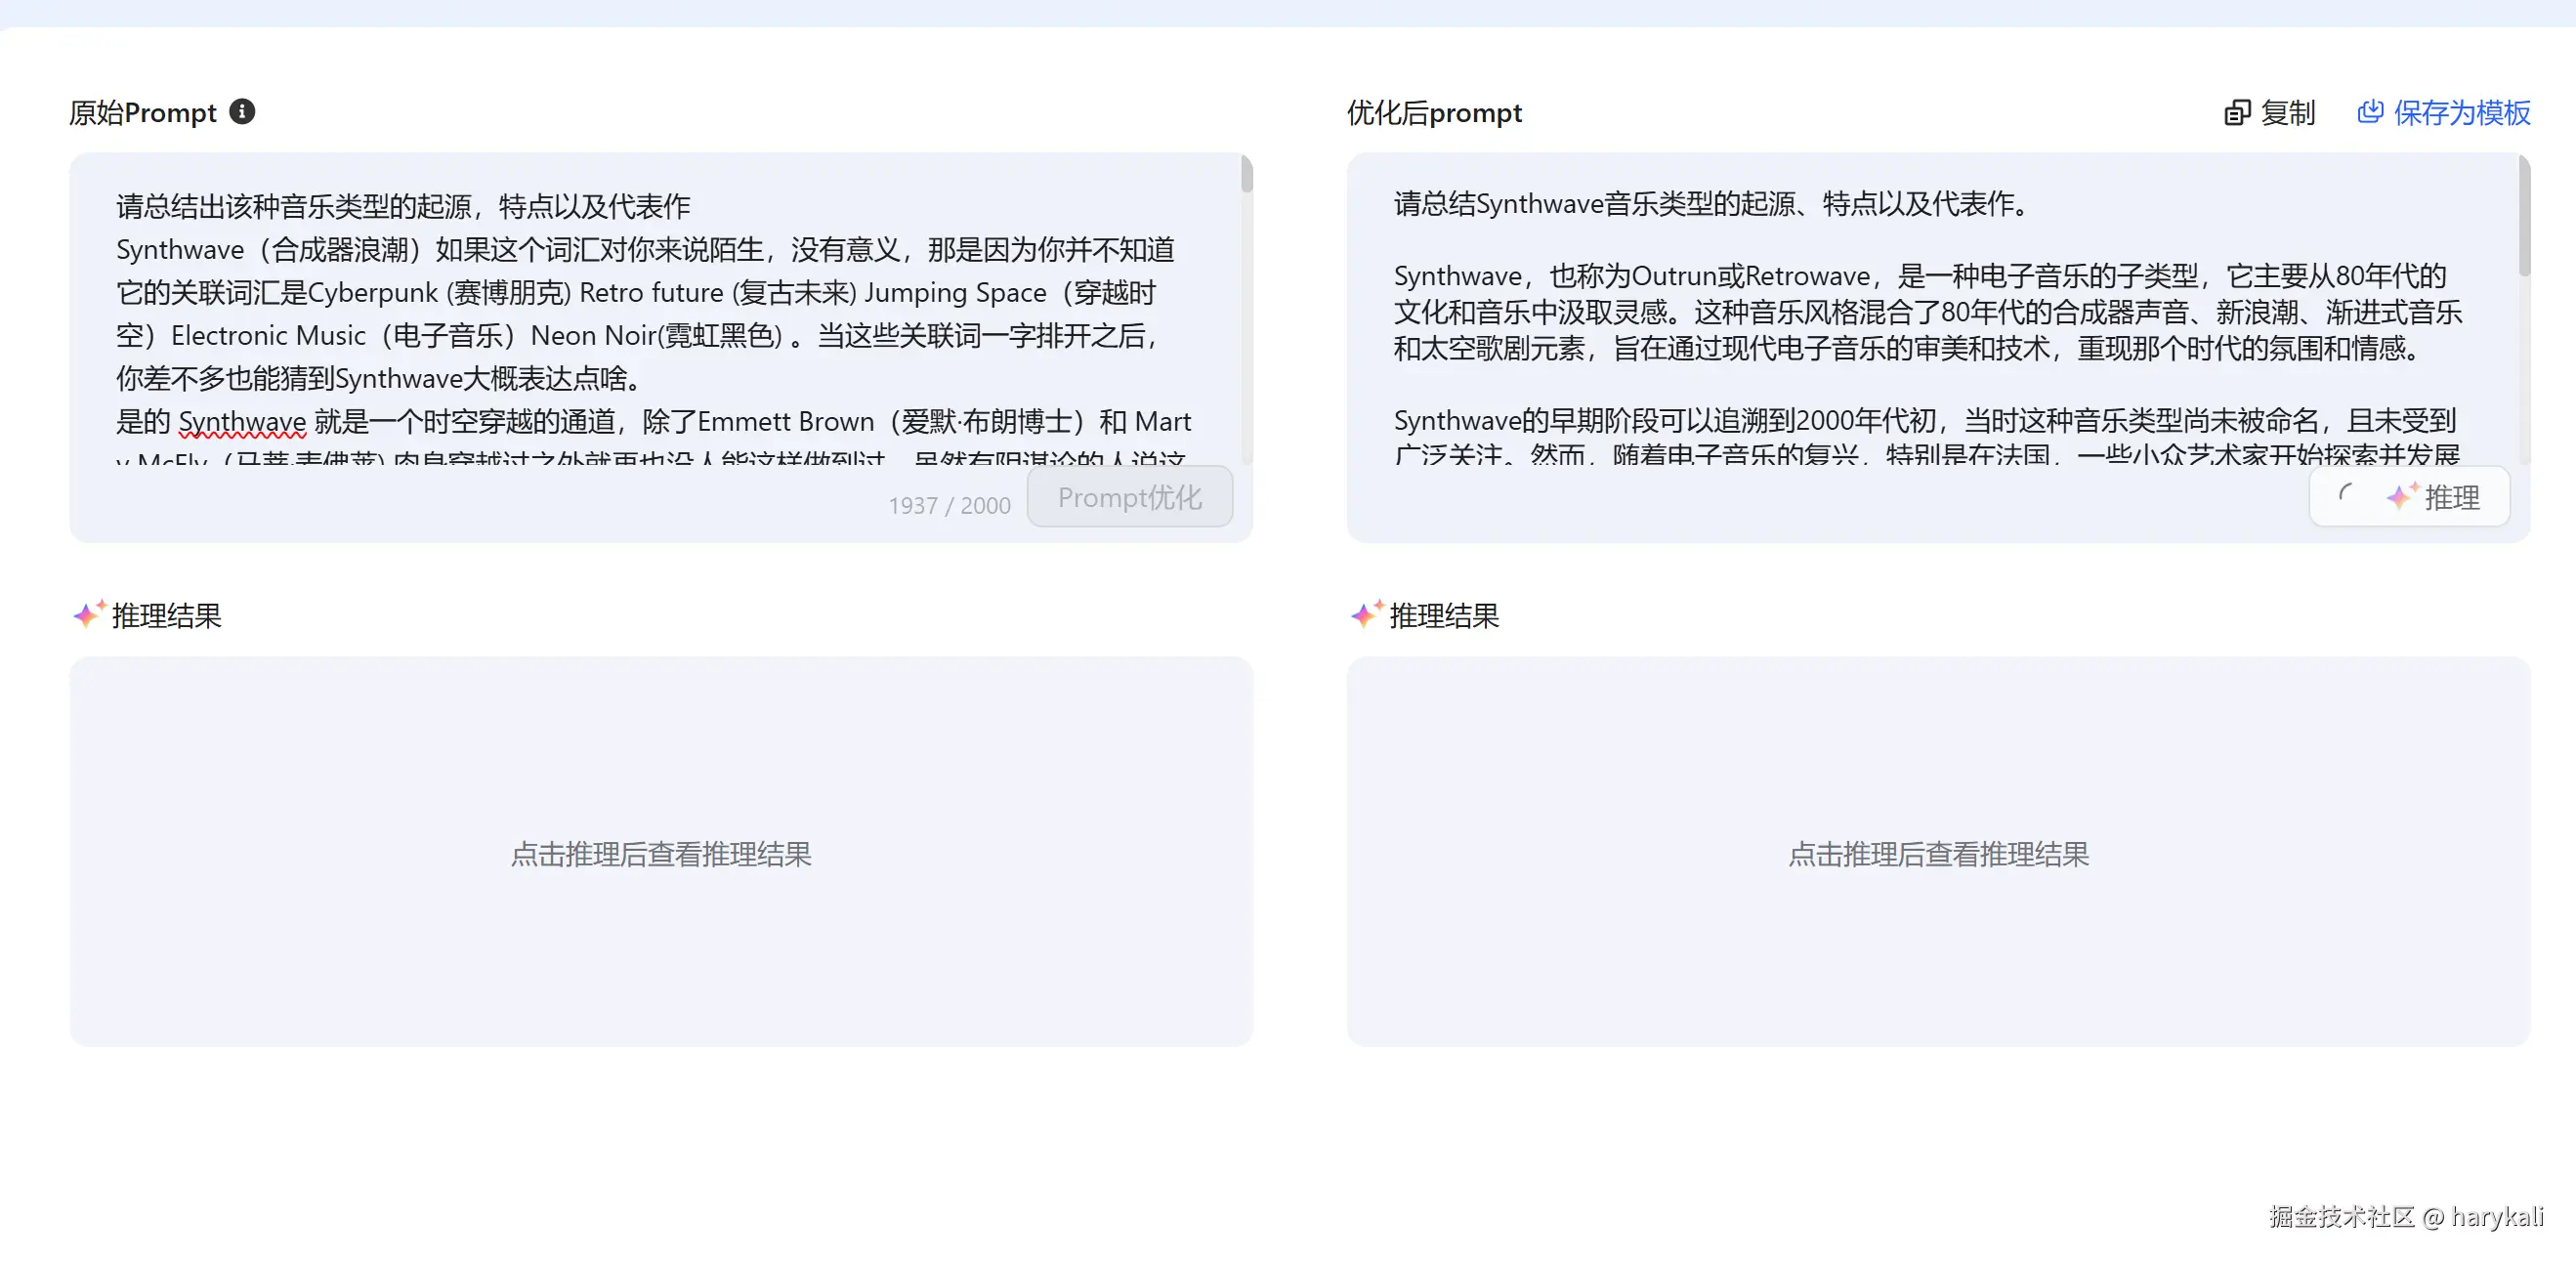Click the right empty inference result panel
The image size is (2576, 1263).
tap(1938, 852)
